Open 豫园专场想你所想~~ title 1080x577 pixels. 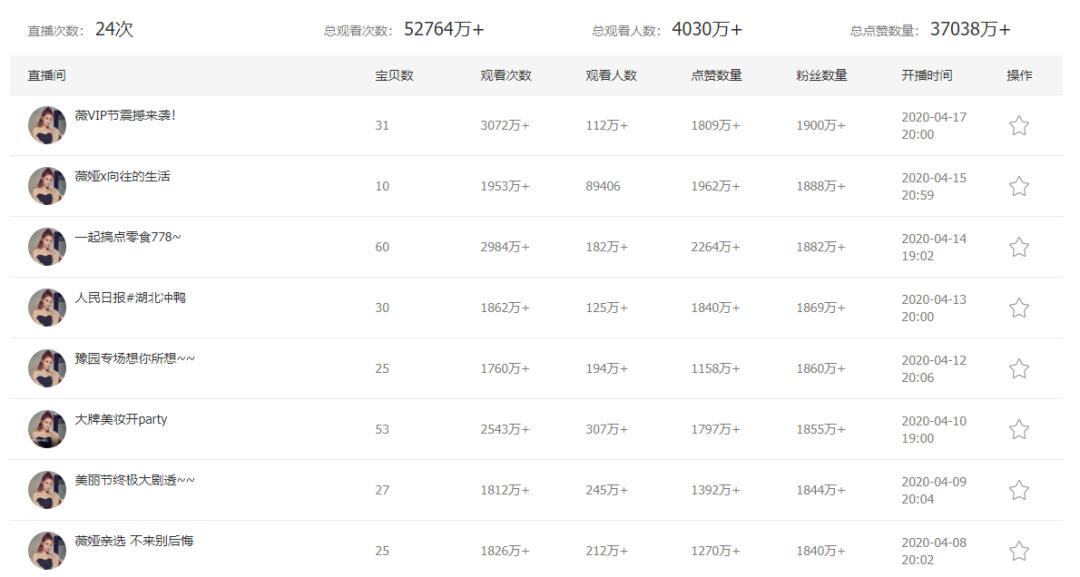[x=135, y=358]
